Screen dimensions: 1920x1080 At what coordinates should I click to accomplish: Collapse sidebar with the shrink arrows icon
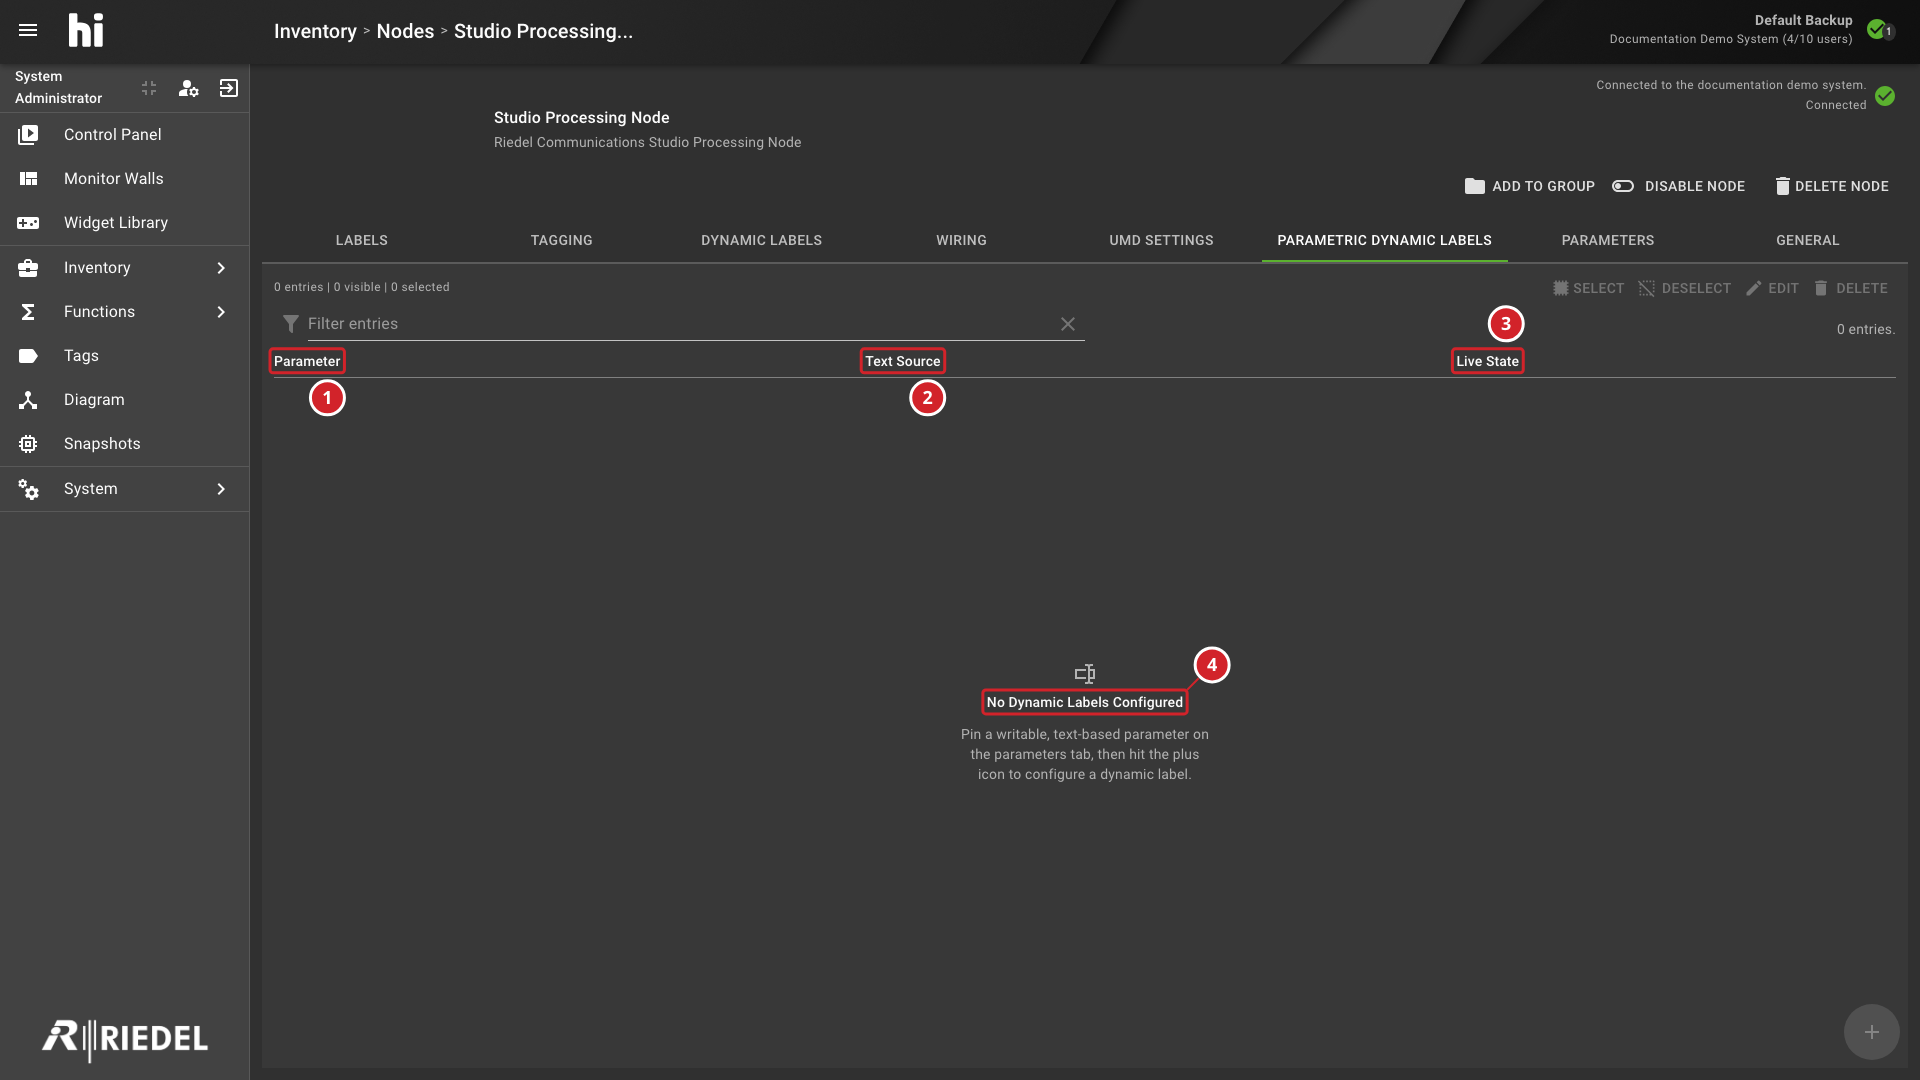click(x=149, y=88)
